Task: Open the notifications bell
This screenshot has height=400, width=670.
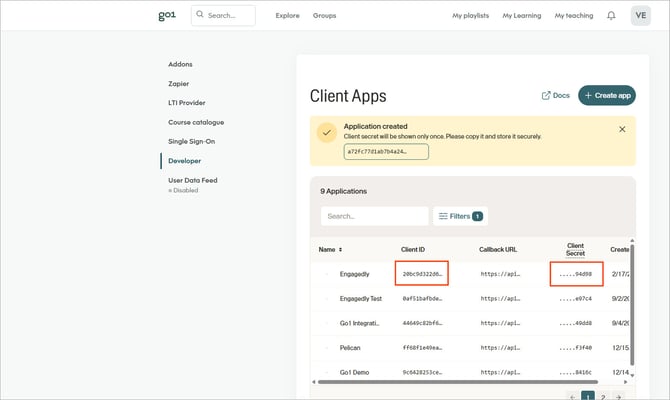Action: (x=611, y=16)
